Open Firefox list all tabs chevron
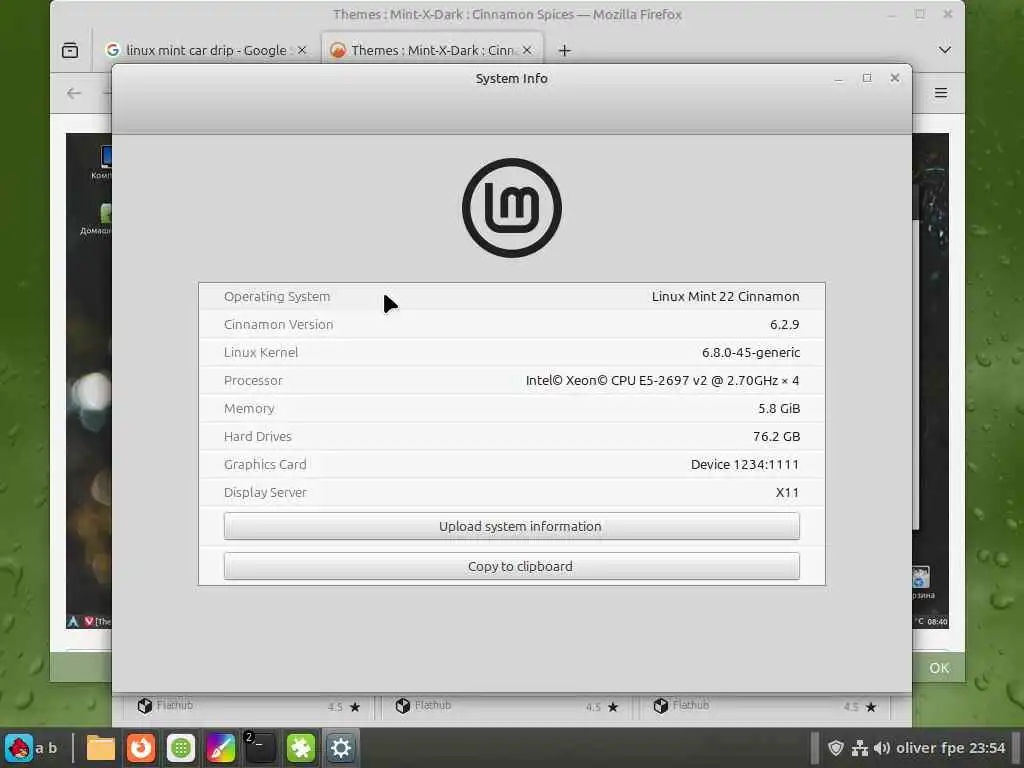 944,50
